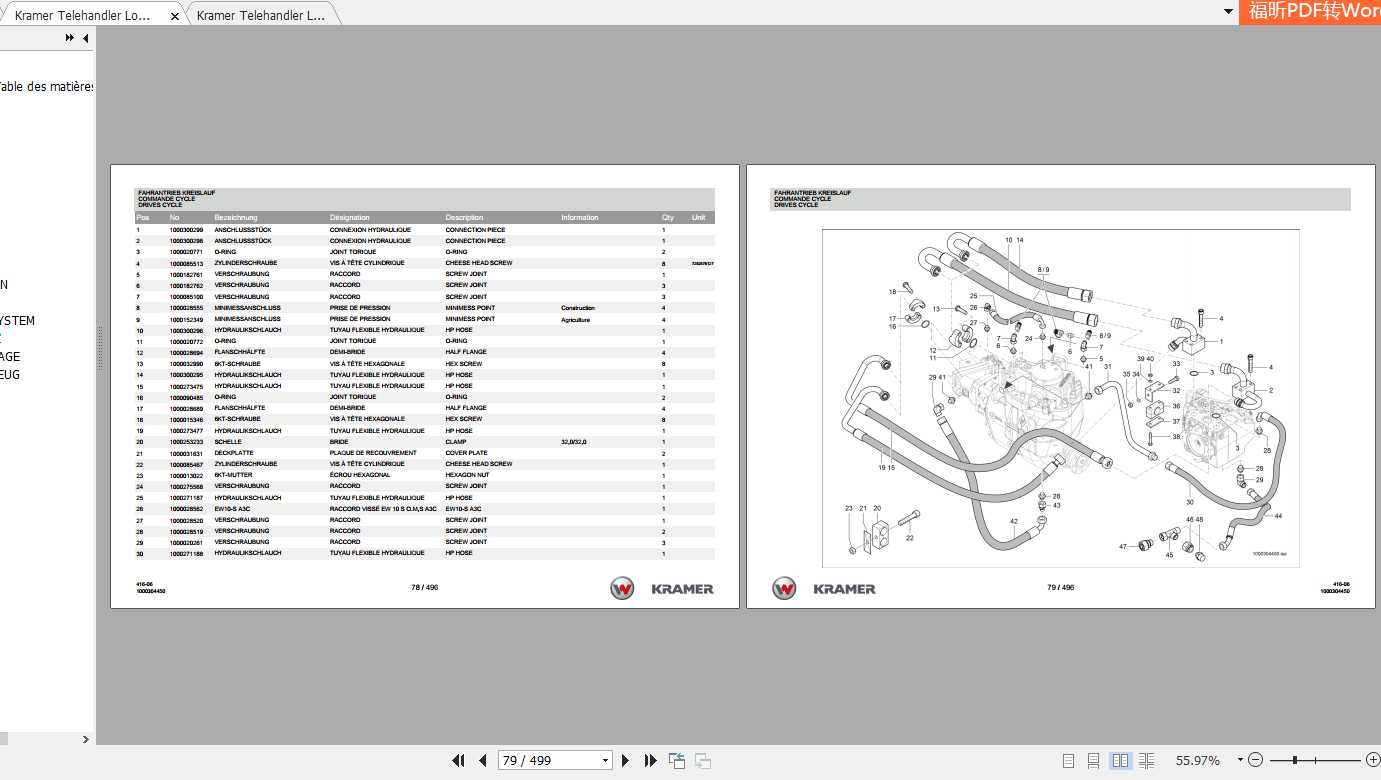Collapse the bookmarks side panel
This screenshot has height=780, width=1381.
pyautogui.click(x=86, y=38)
